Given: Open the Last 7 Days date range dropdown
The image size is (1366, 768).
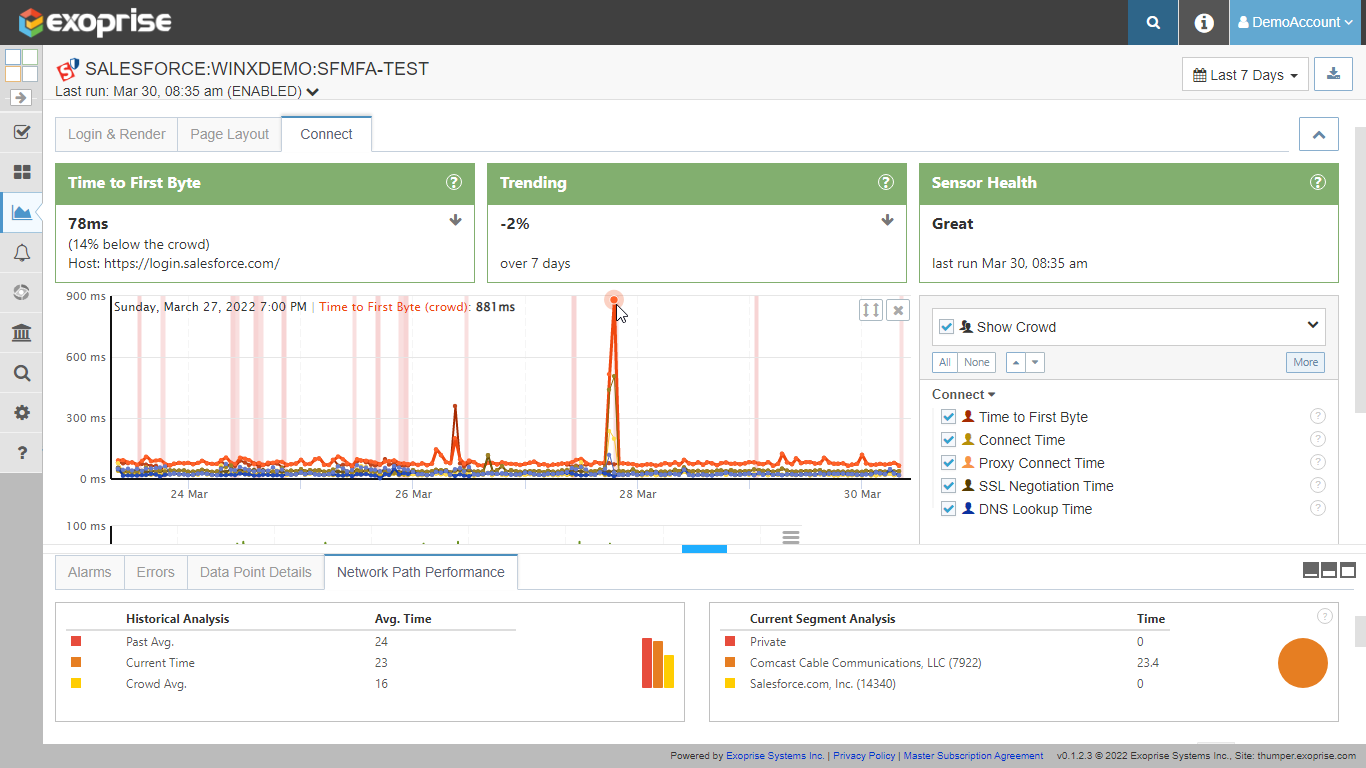Looking at the screenshot, I should 1245,74.
